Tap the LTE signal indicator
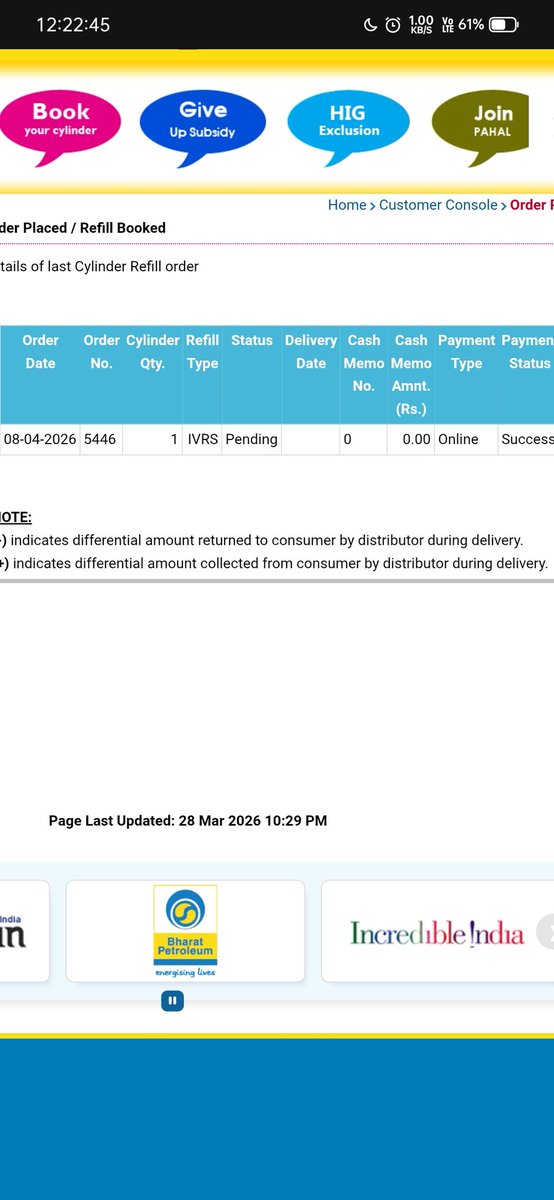554x1200 pixels. point(448,24)
